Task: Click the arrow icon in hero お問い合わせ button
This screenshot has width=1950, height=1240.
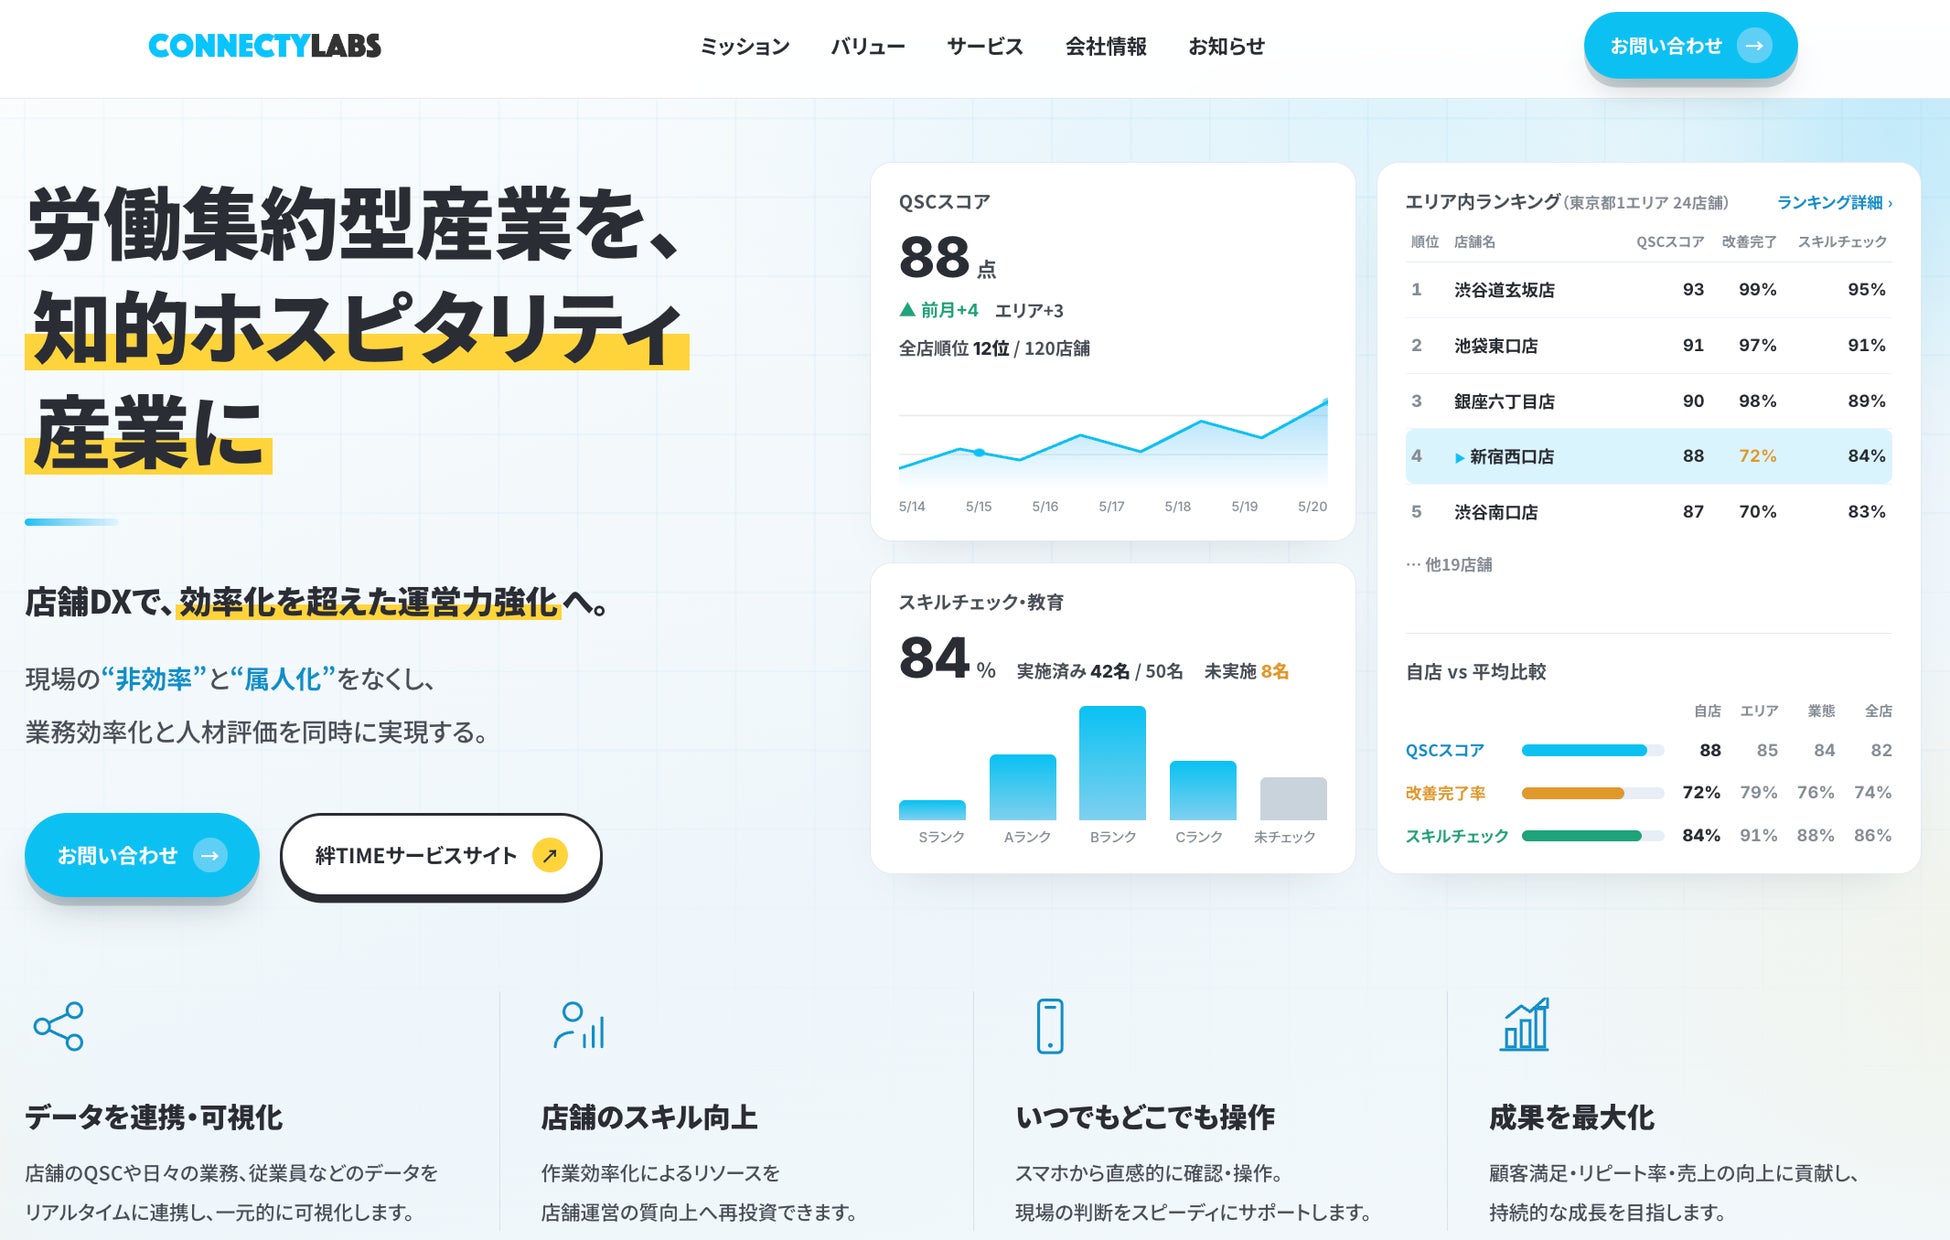Action: coord(210,855)
